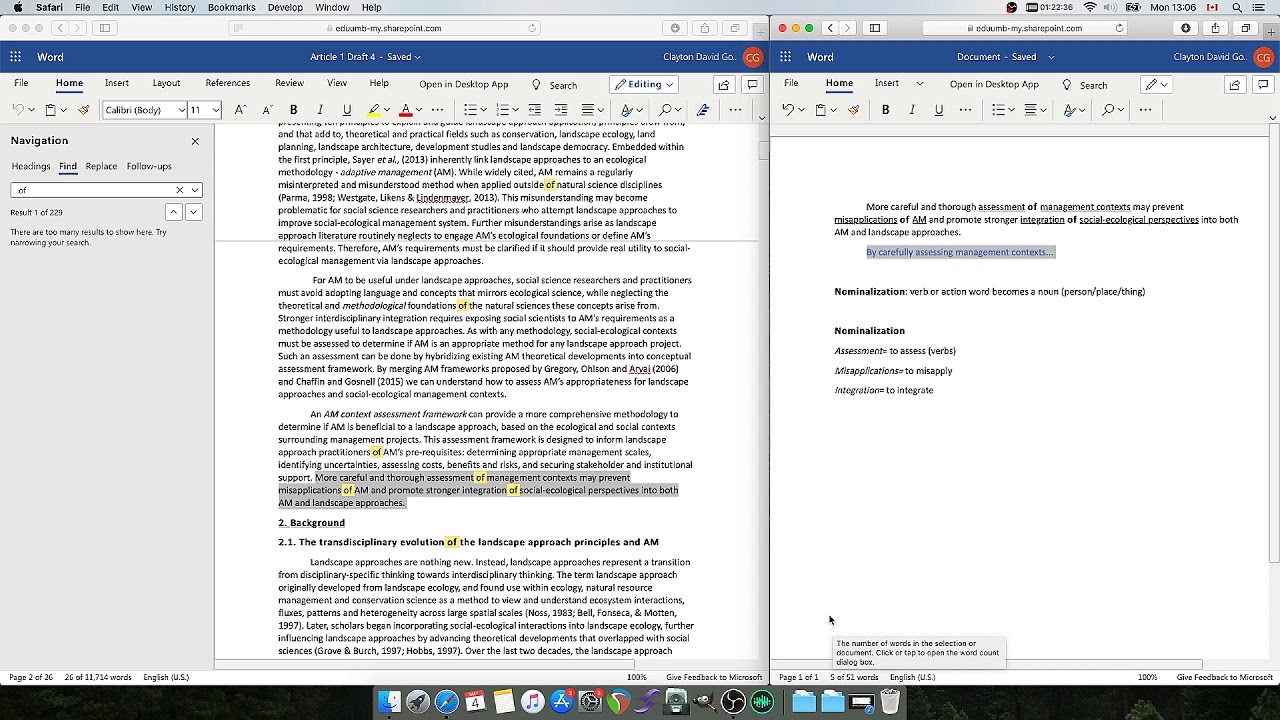The image size is (1280, 720).
Task: Toggle Italic in the left Word window
Action: click(x=320, y=109)
